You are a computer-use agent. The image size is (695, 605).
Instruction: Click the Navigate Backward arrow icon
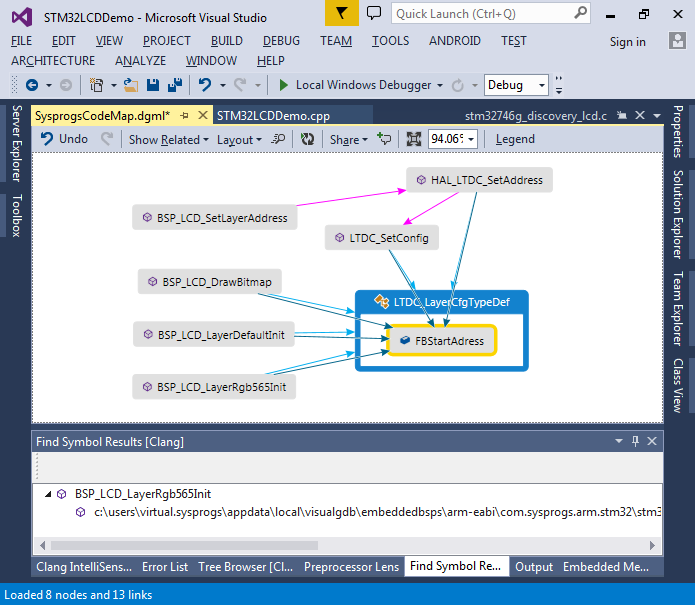coord(32,85)
